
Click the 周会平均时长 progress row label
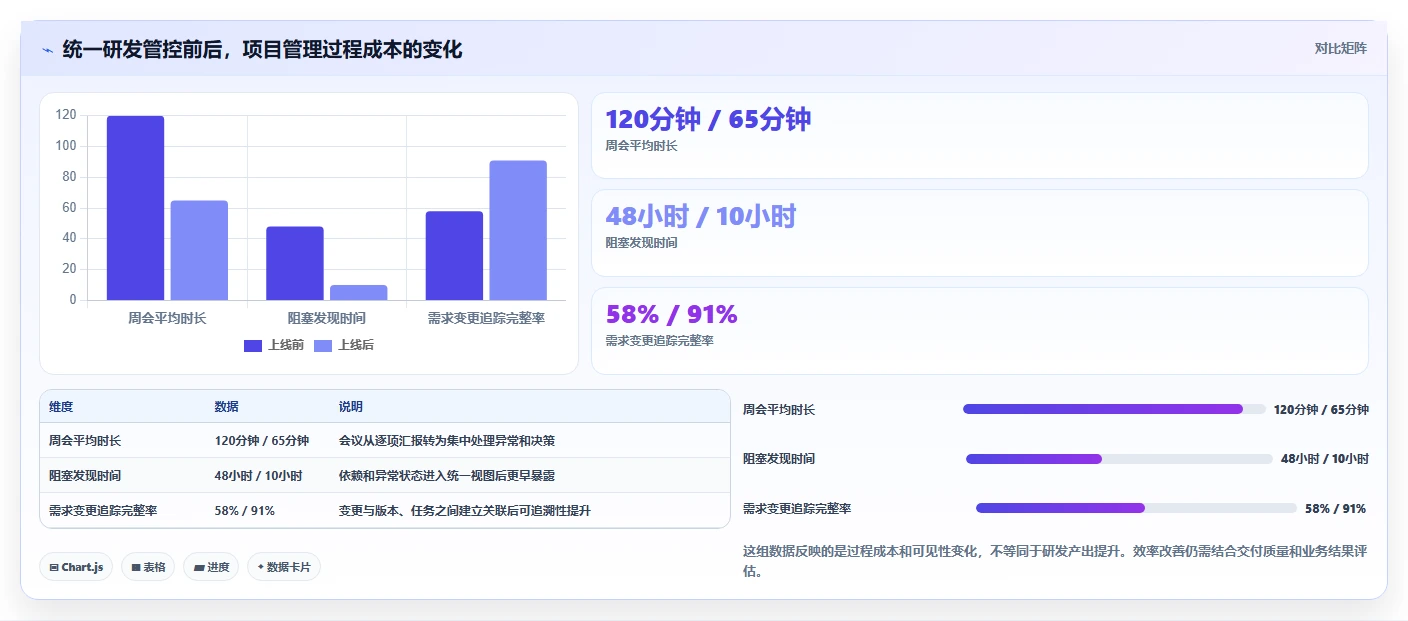click(779, 409)
